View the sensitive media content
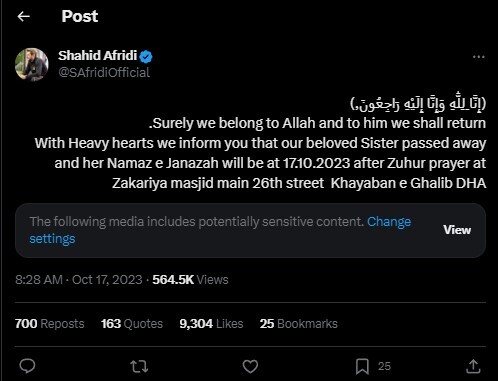Screen dimensions: 498x381 click(457, 230)
